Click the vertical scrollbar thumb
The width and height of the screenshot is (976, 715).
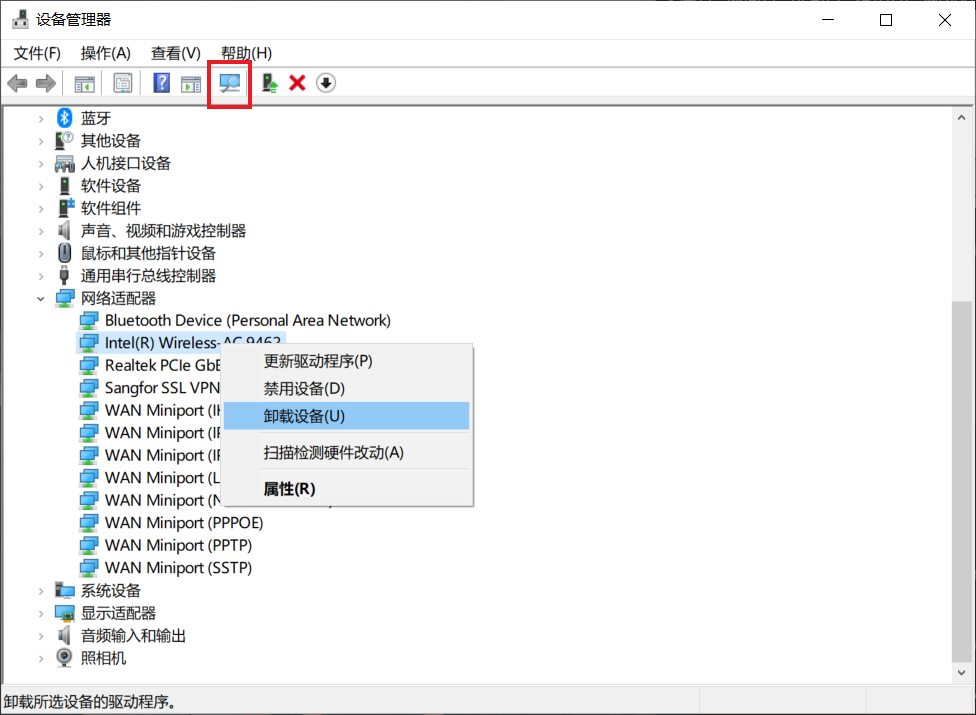coord(962,482)
